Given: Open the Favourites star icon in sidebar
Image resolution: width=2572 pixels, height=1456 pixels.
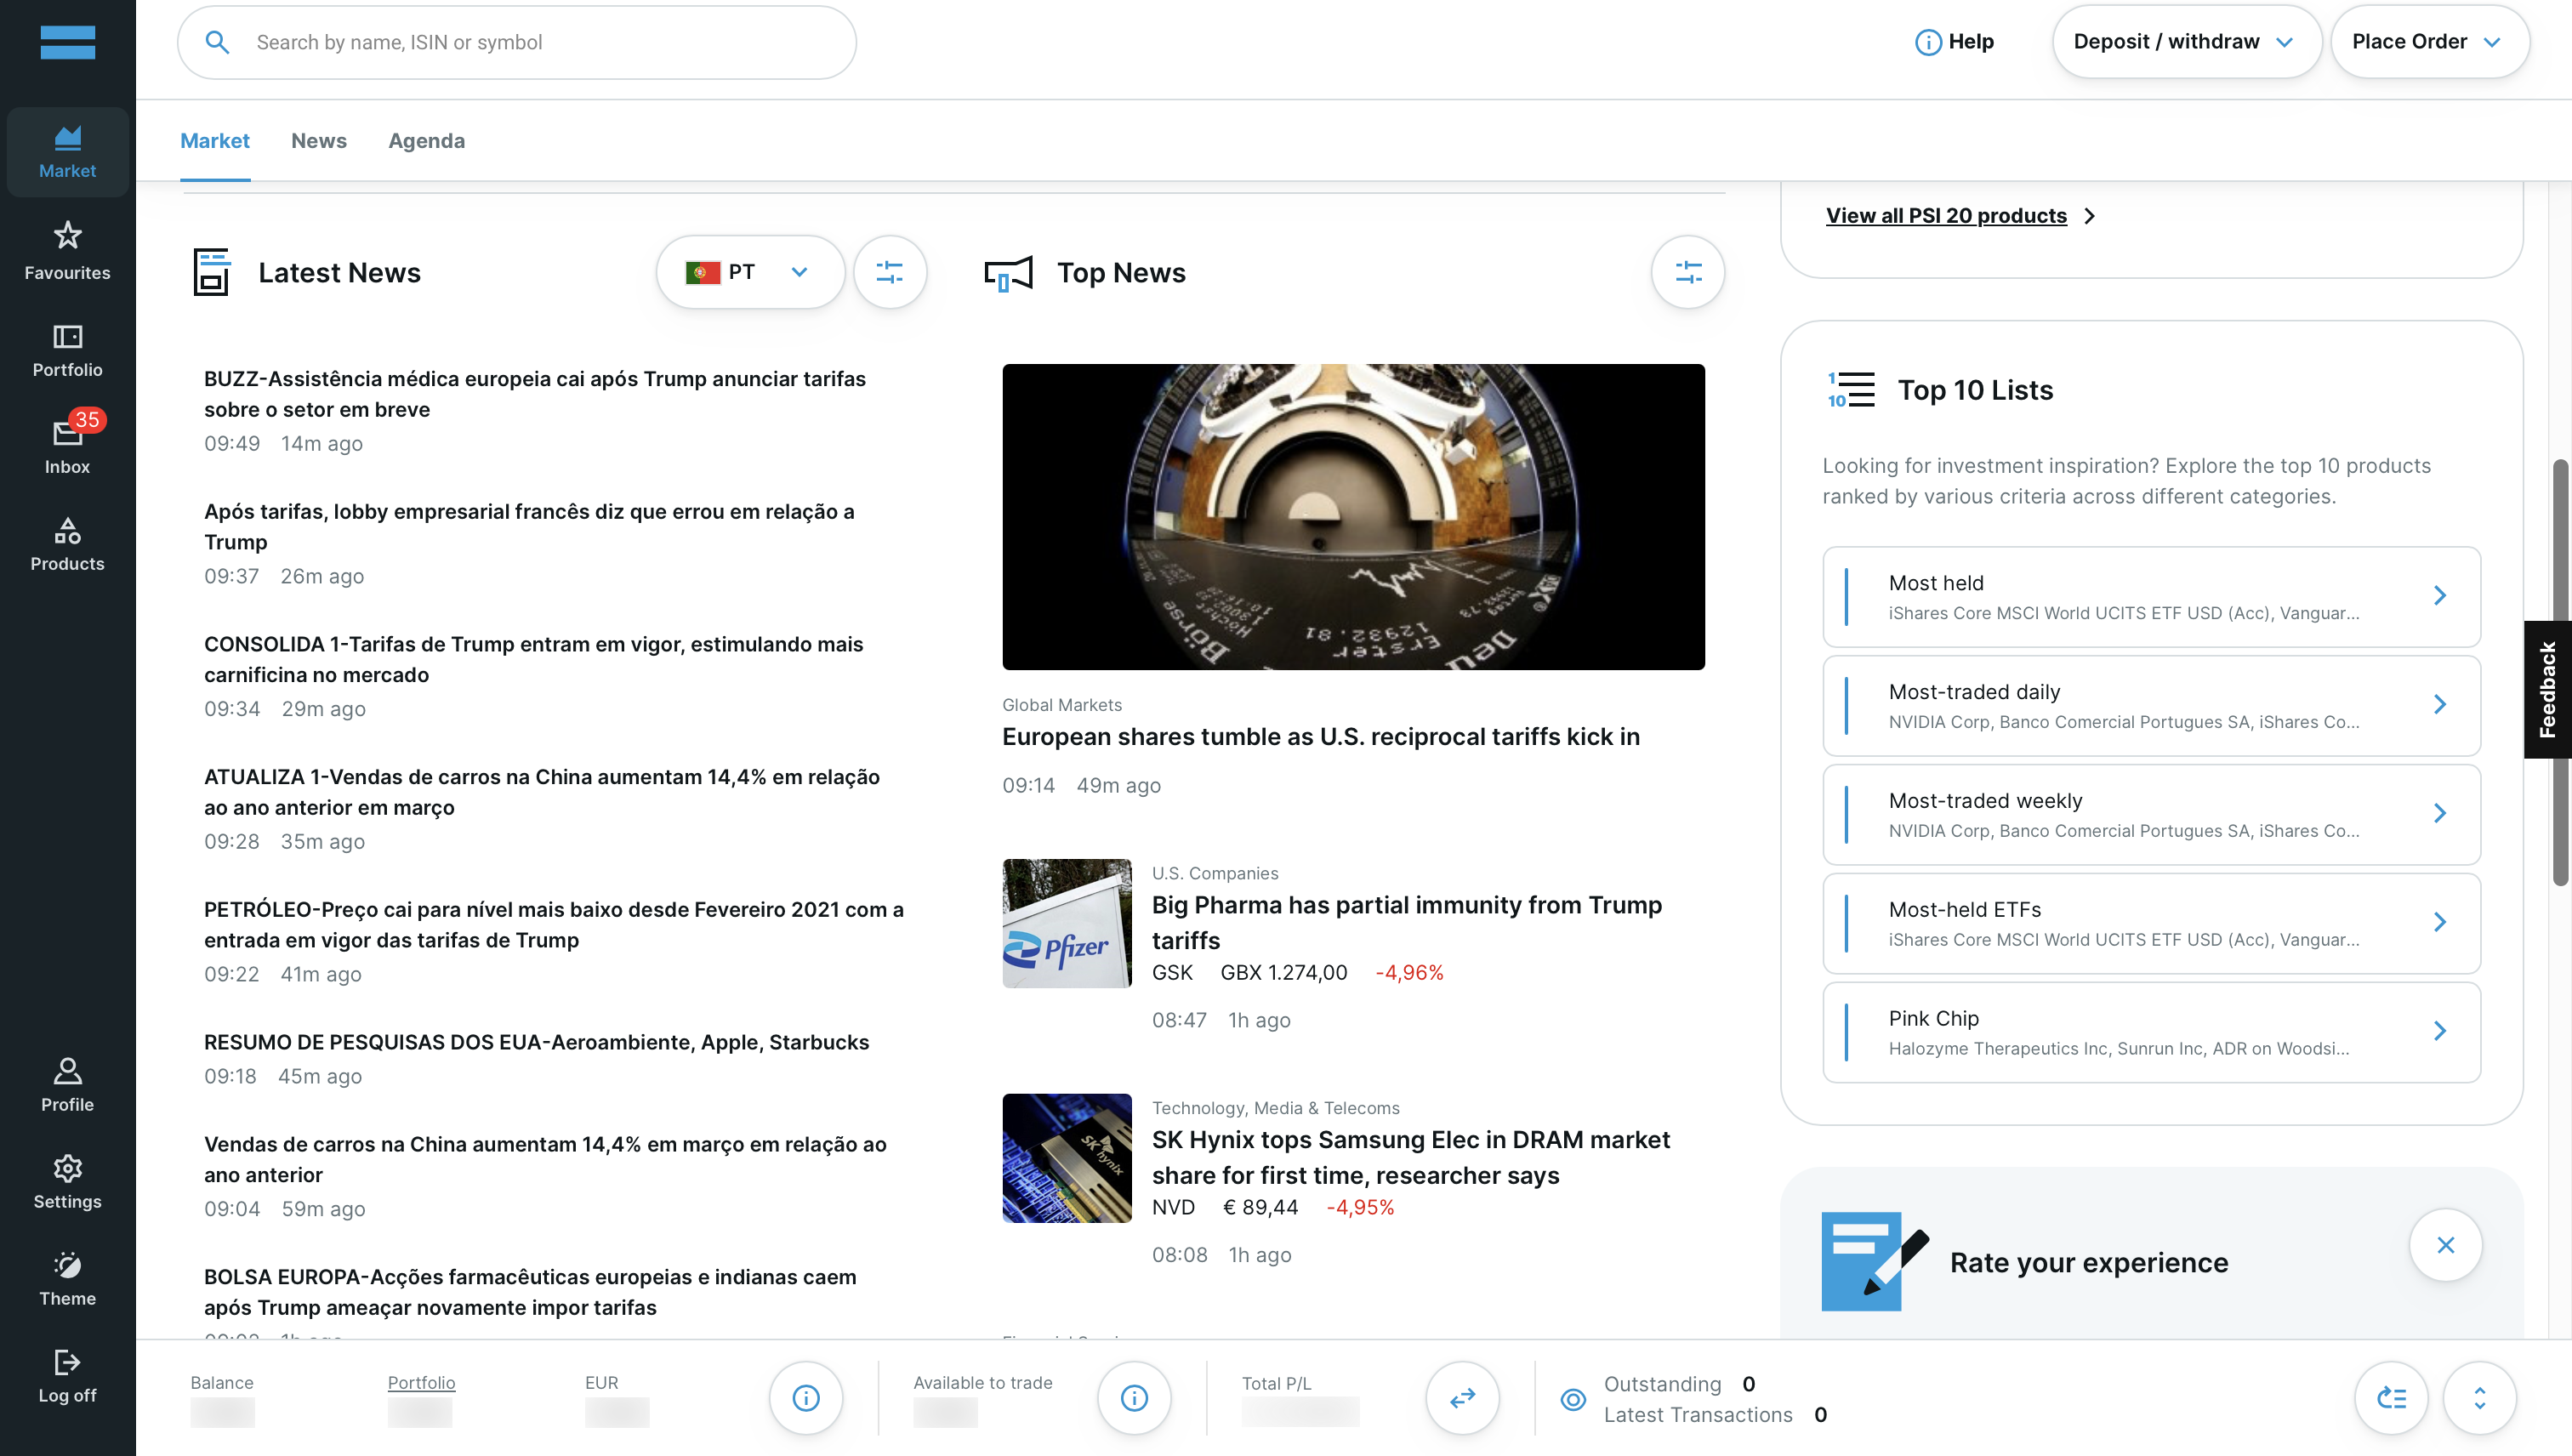Looking at the screenshot, I should [67, 249].
